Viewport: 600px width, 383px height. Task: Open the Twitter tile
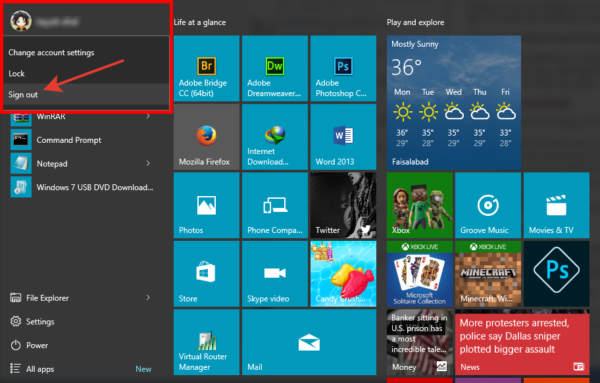pyautogui.click(x=343, y=205)
